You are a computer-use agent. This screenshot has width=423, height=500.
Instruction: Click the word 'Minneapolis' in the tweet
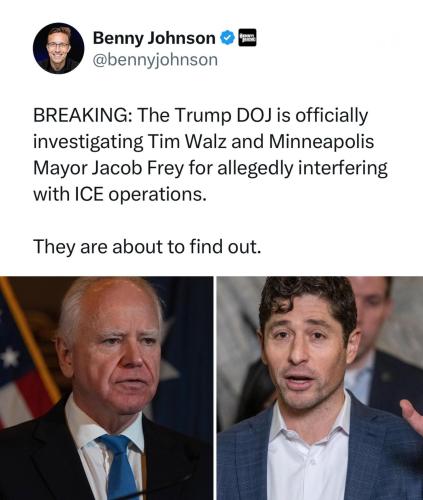pyautogui.click(x=321, y=142)
